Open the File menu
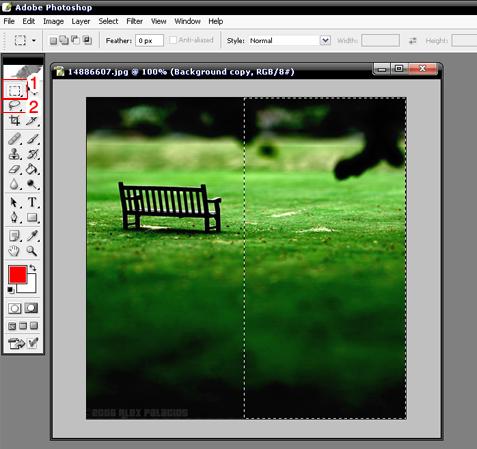The image size is (477, 449). [9, 21]
